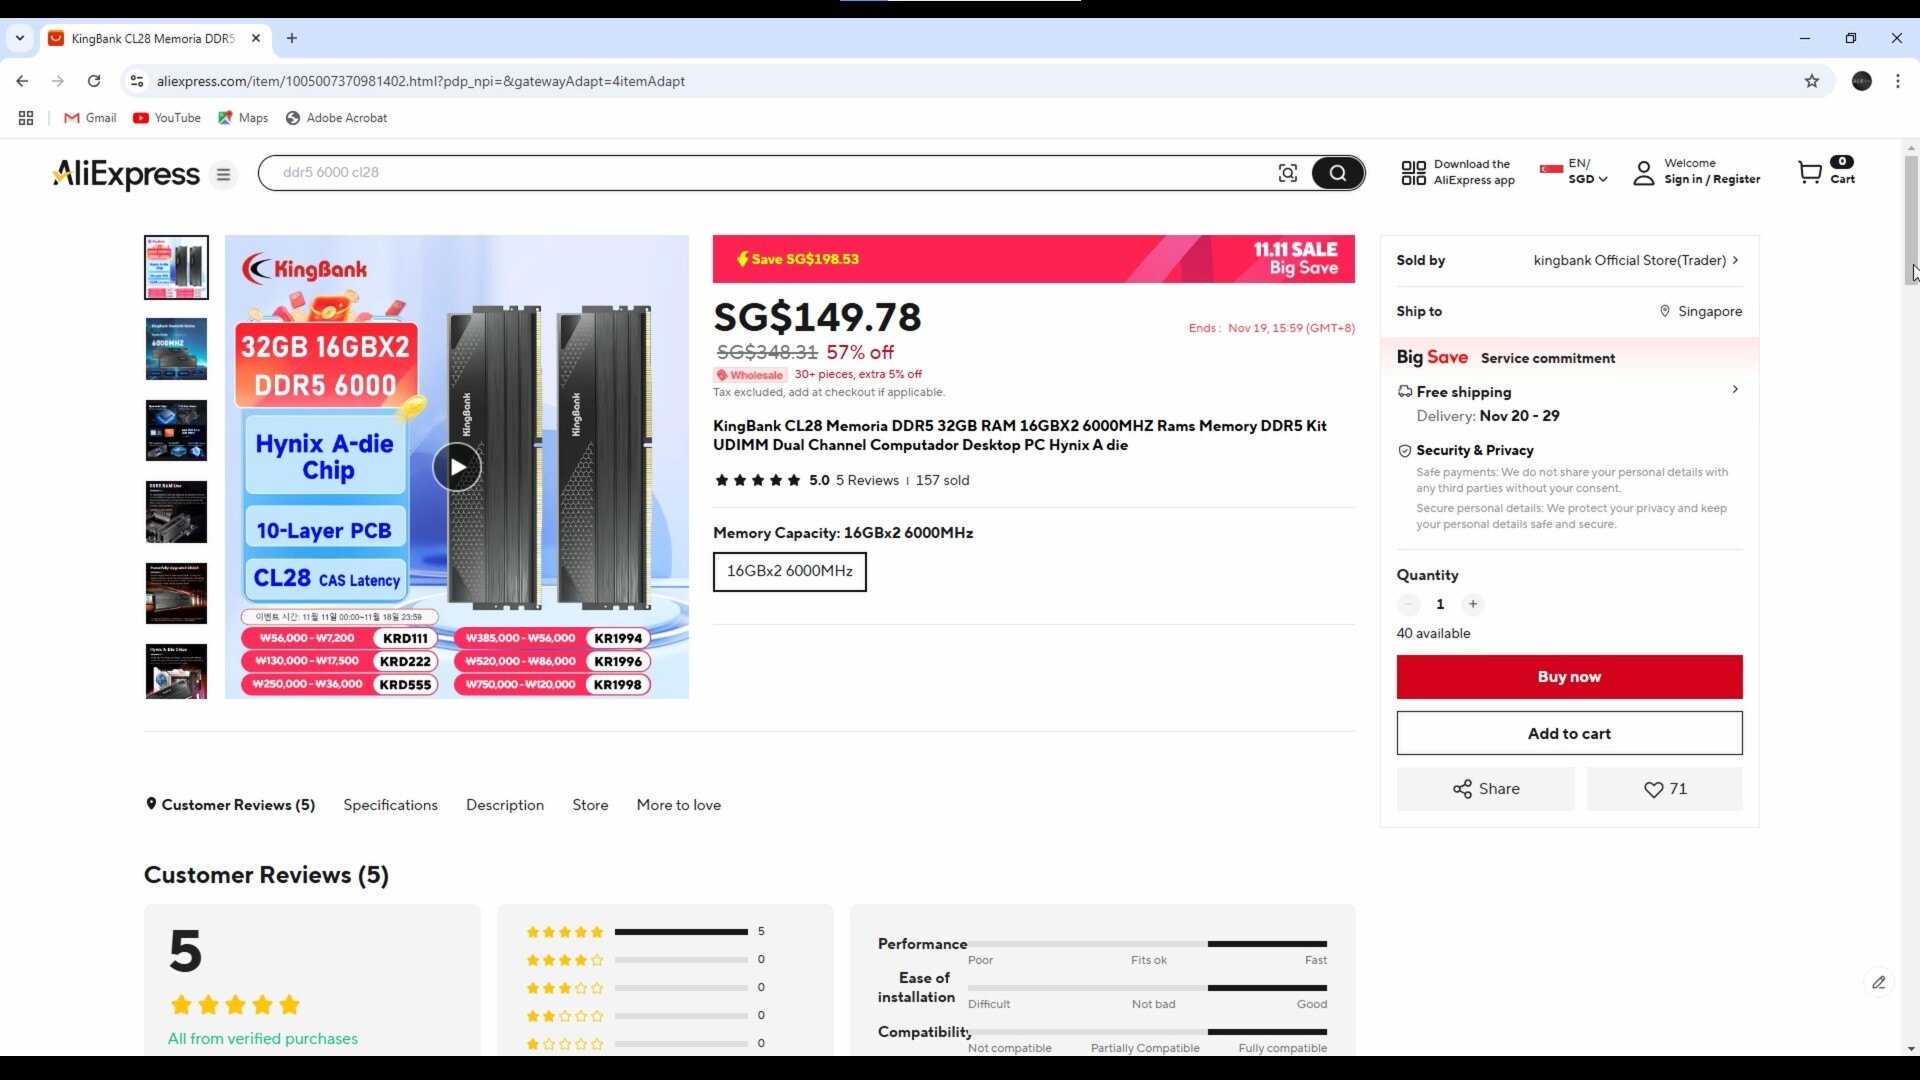
Task: Open the hamburger categories menu
Action: click(x=223, y=174)
